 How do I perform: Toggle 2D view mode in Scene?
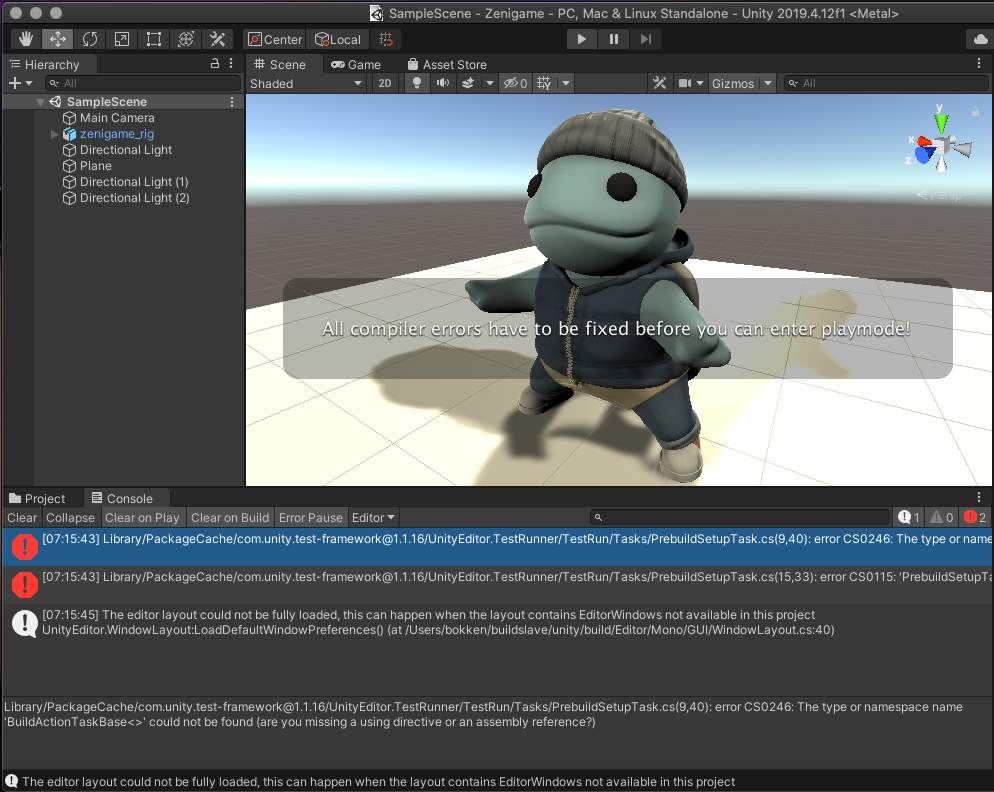click(x=384, y=84)
